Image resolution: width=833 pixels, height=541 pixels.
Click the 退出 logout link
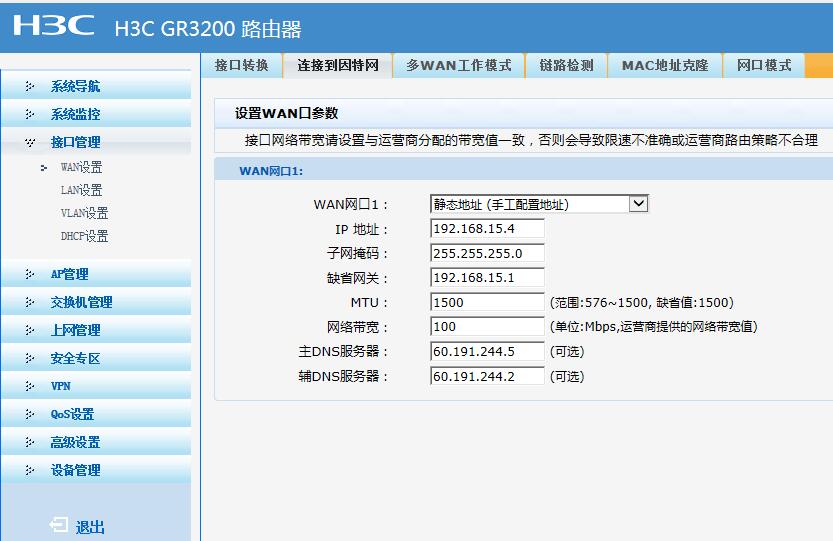[90, 527]
